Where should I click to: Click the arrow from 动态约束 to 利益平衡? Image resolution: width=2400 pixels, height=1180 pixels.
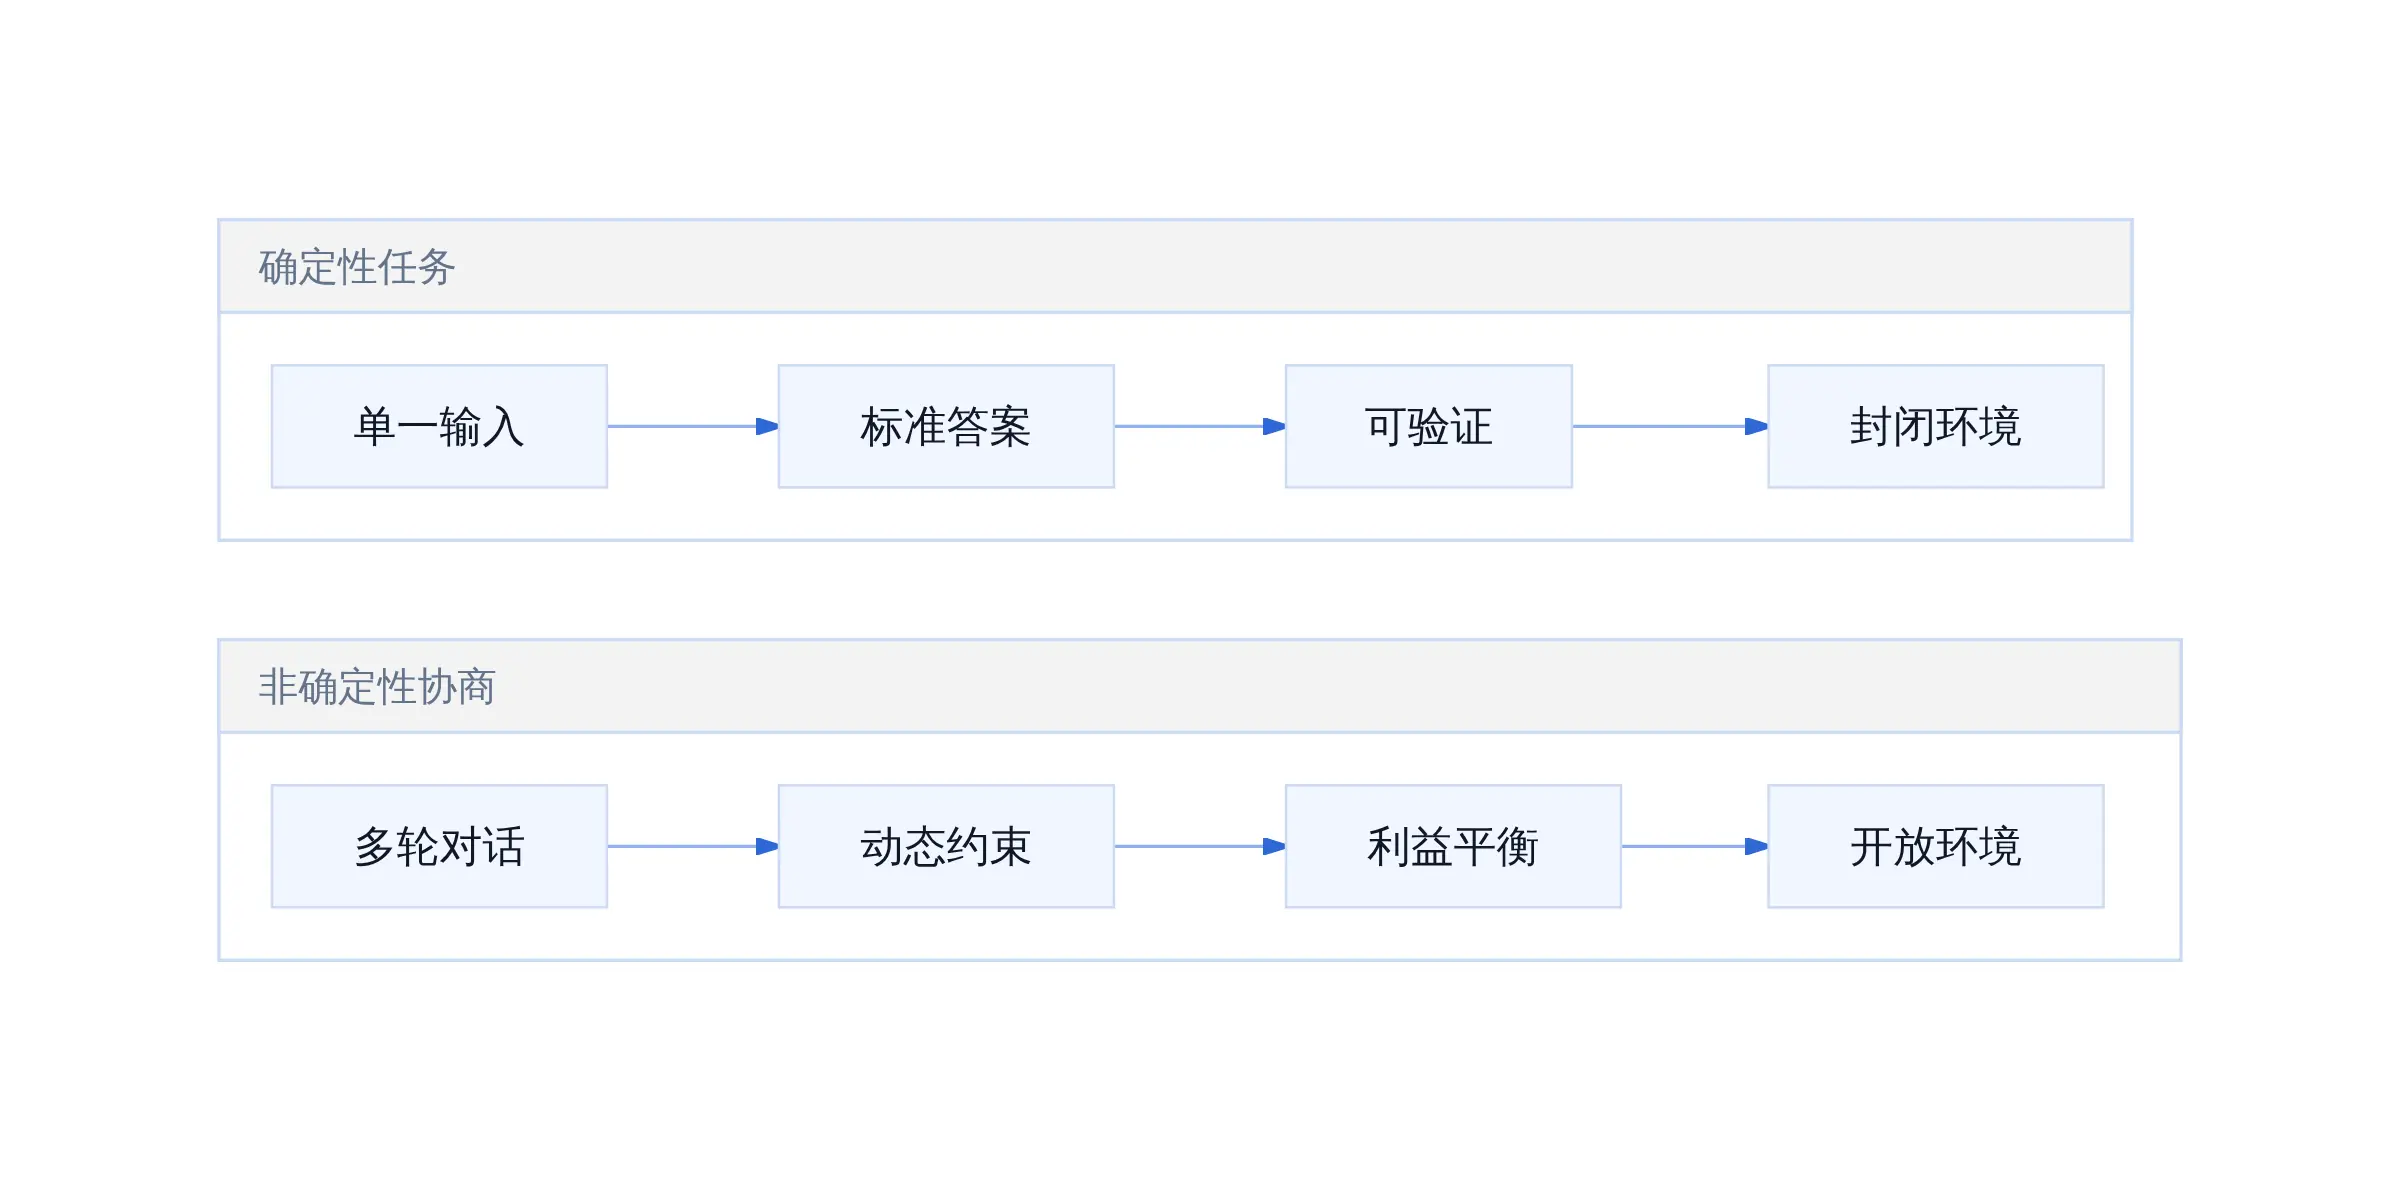pyautogui.click(x=1200, y=846)
